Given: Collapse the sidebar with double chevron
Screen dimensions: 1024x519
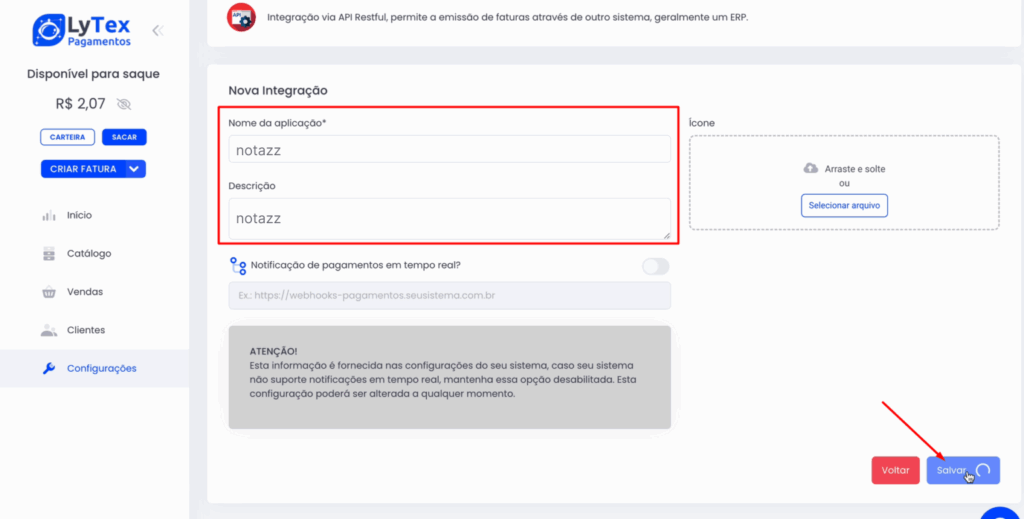Looking at the screenshot, I should [x=157, y=31].
